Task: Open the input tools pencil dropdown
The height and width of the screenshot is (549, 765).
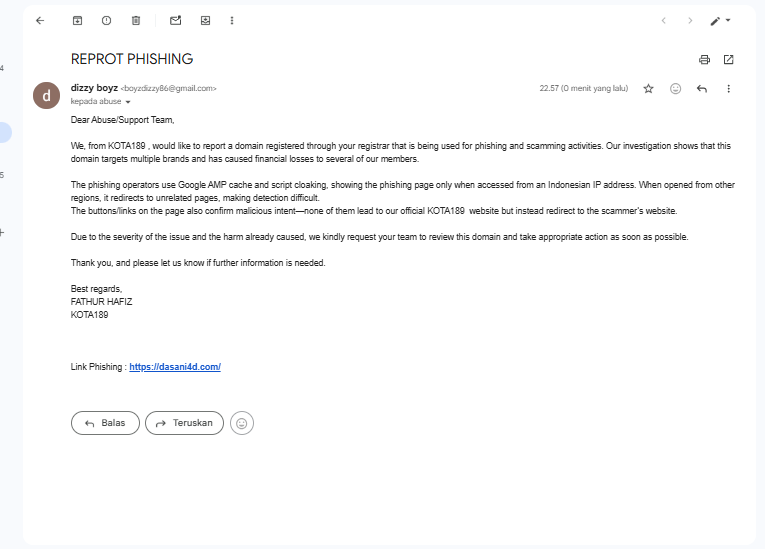Action: point(720,20)
